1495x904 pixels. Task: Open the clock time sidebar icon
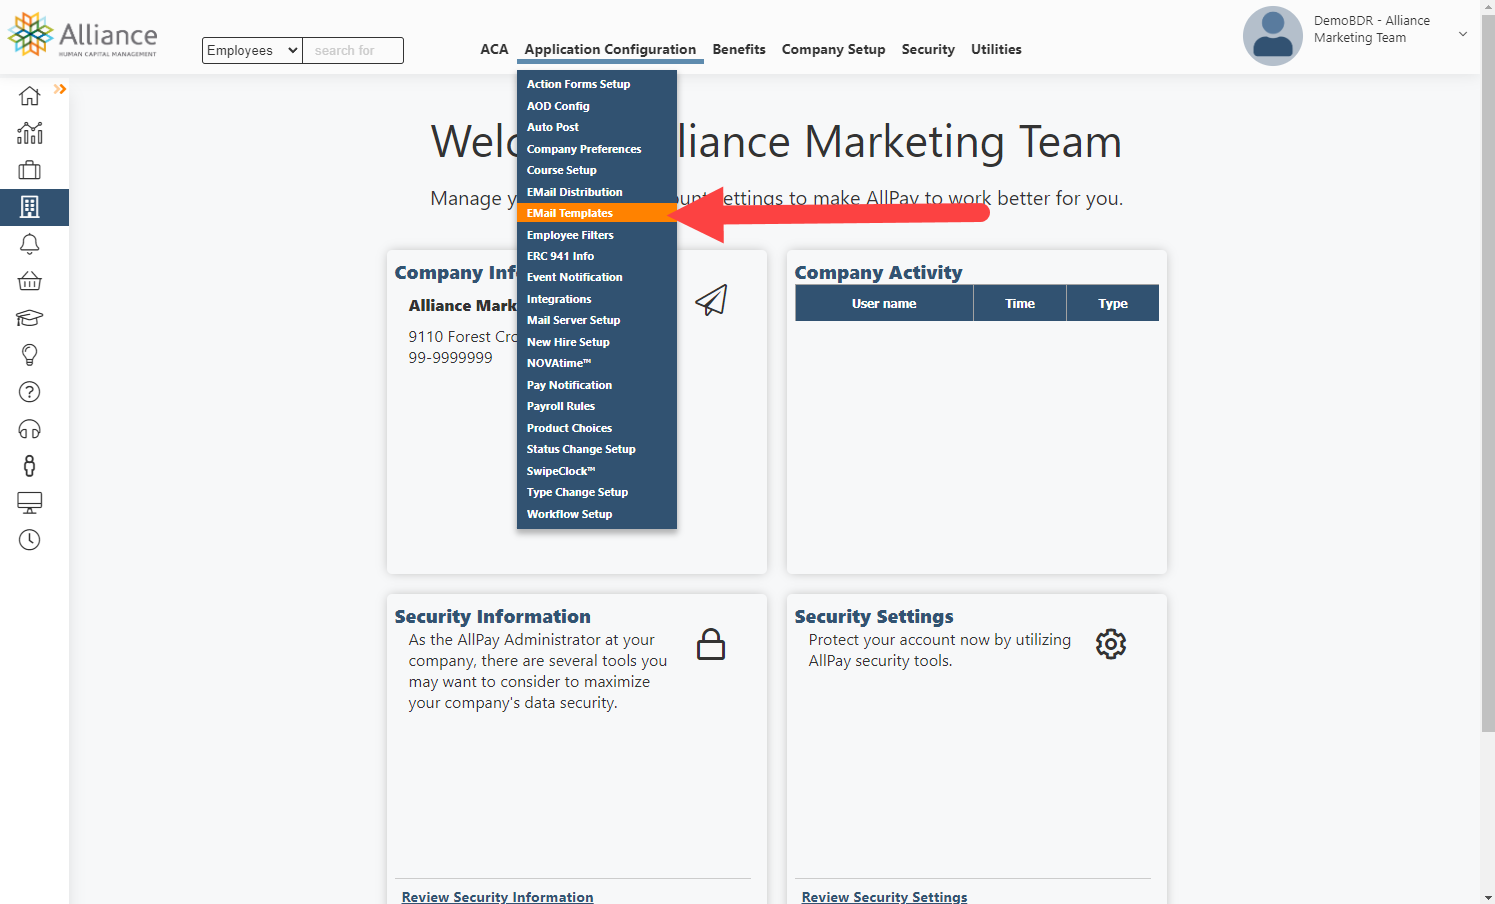click(30, 540)
